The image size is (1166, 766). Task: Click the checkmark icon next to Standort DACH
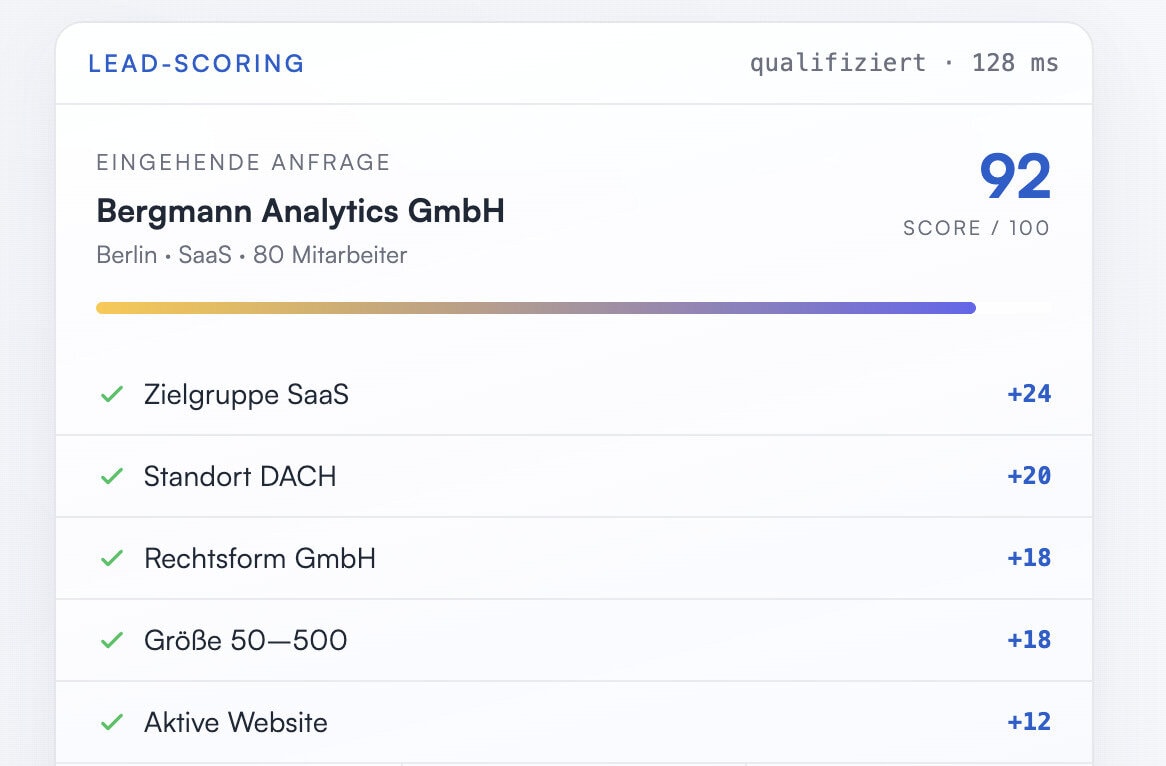tap(112, 476)
